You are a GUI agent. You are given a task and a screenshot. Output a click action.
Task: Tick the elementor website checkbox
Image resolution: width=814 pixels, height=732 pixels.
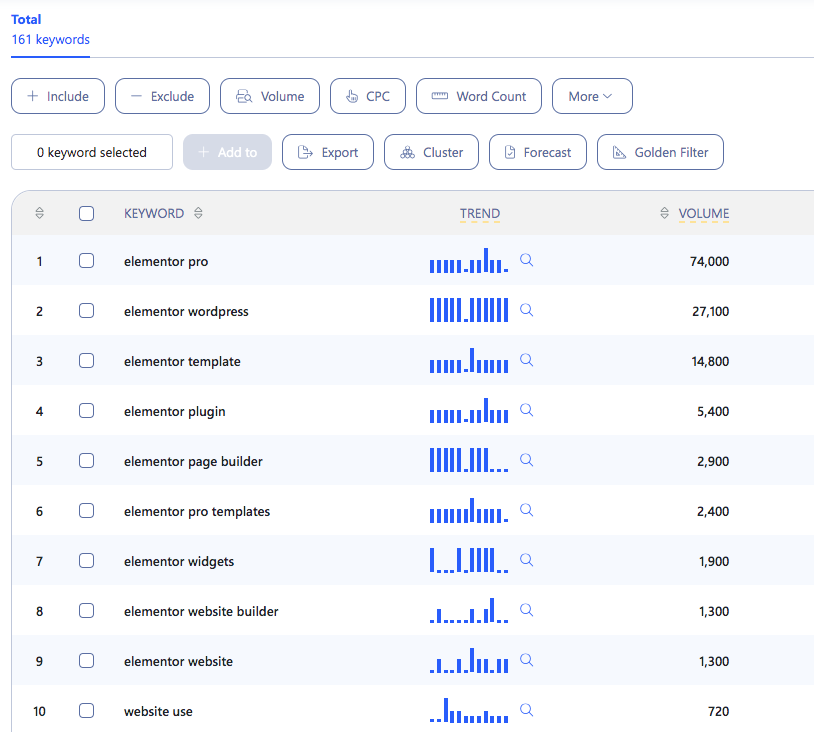[87, 660]
